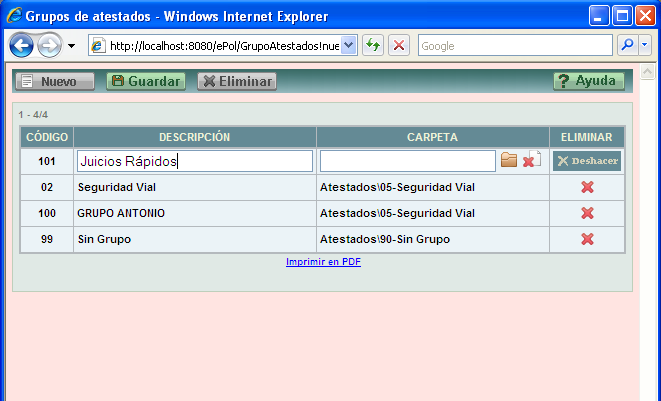Click the empty Carpeta input field
661x401 pixels.
[x=408, y=161]
